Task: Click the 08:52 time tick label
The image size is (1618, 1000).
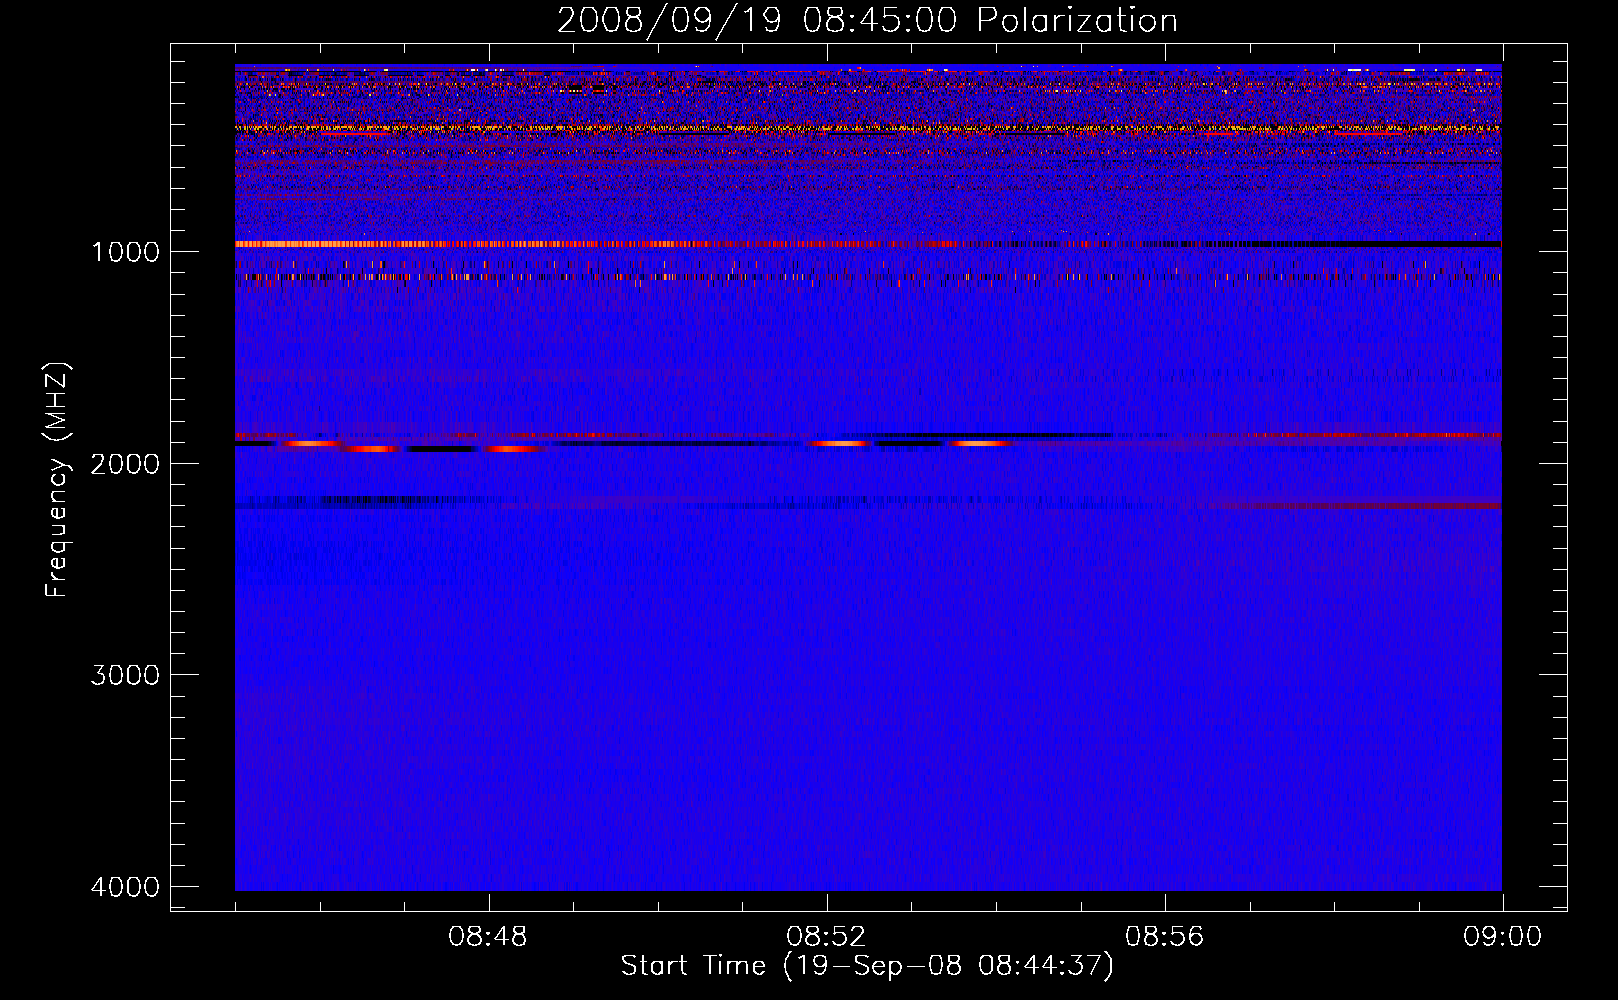Action: click(826, 937)
